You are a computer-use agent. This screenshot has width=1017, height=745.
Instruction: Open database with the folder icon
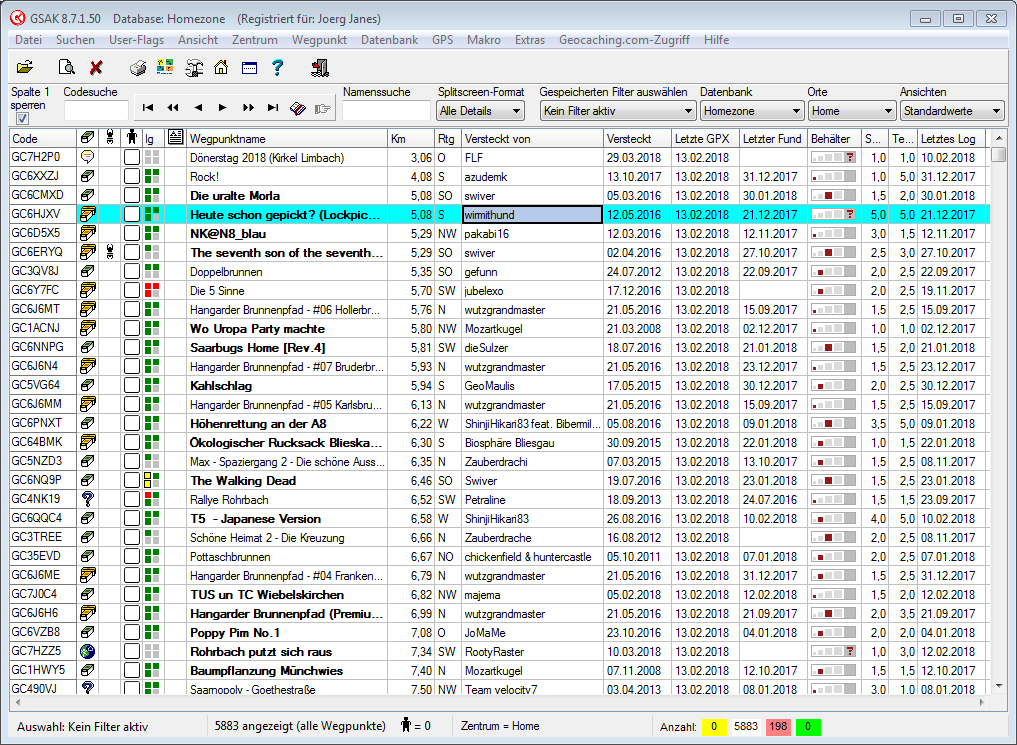[x=25, y=67]
